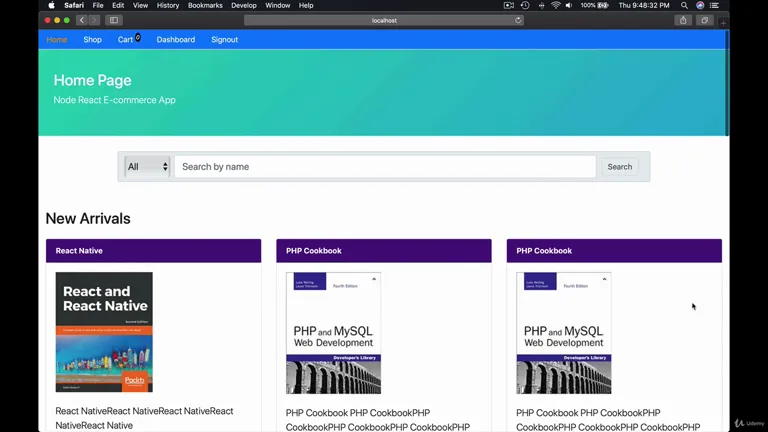768x432 pixels.
Task: Open the Safari File menu
Action: [x=98, y=5]
